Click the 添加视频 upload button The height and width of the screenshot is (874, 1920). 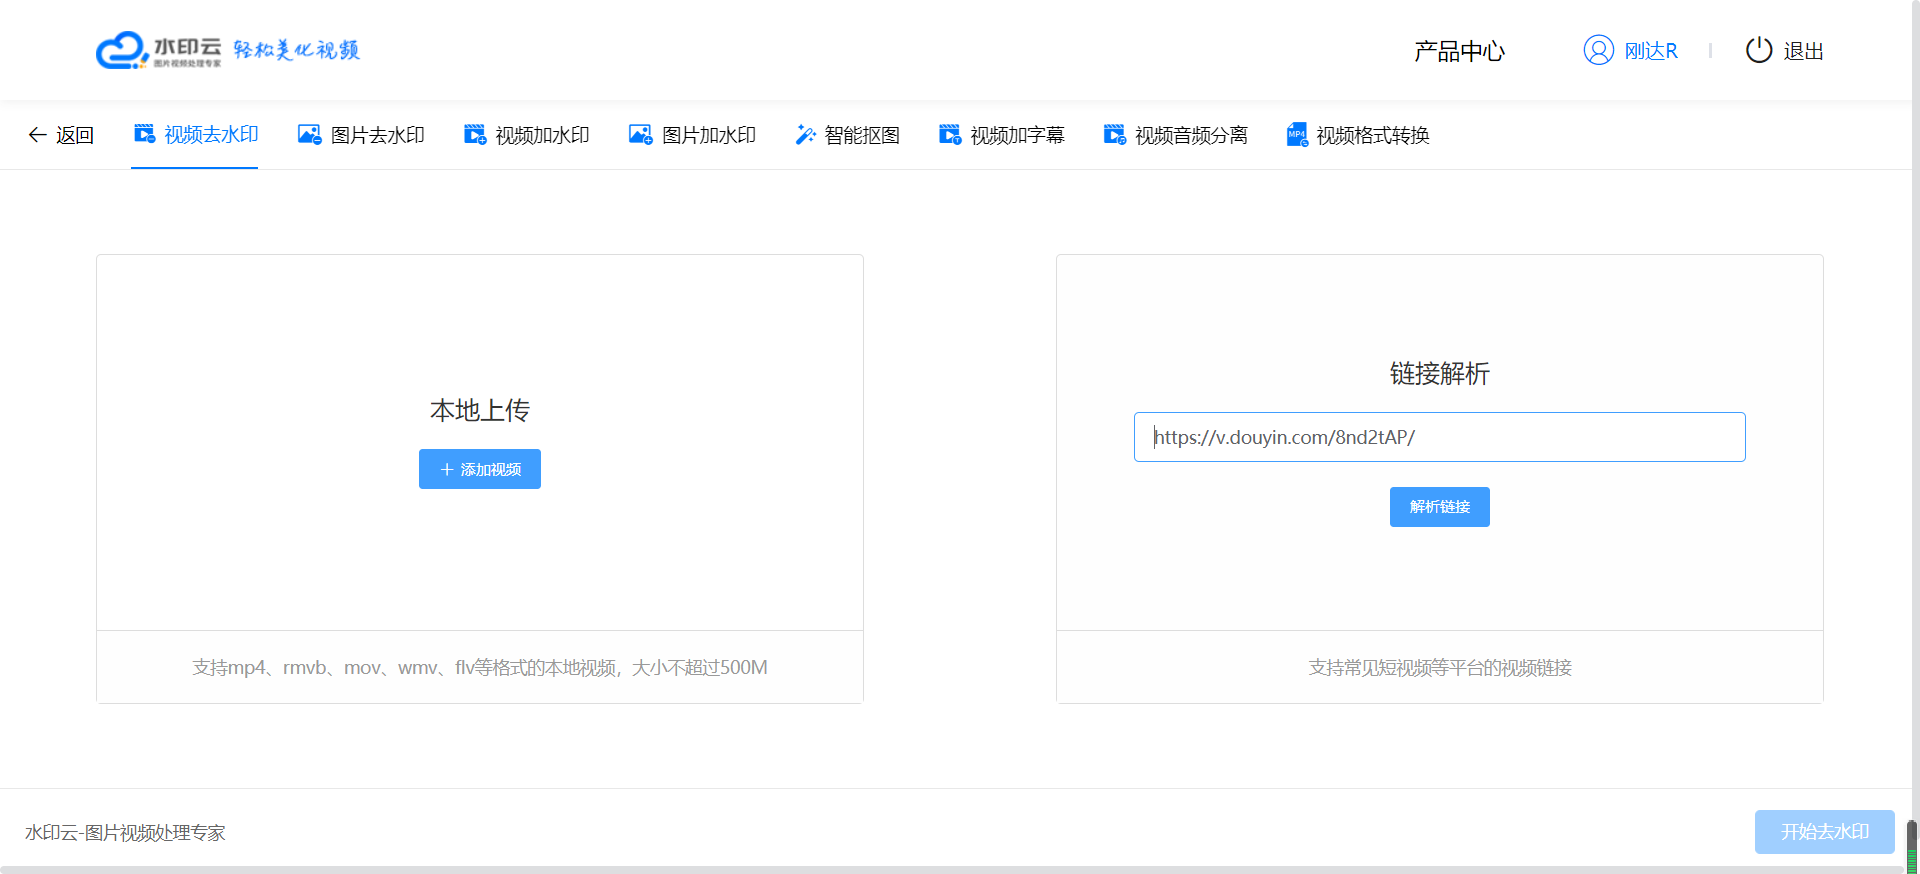(480, 469)
